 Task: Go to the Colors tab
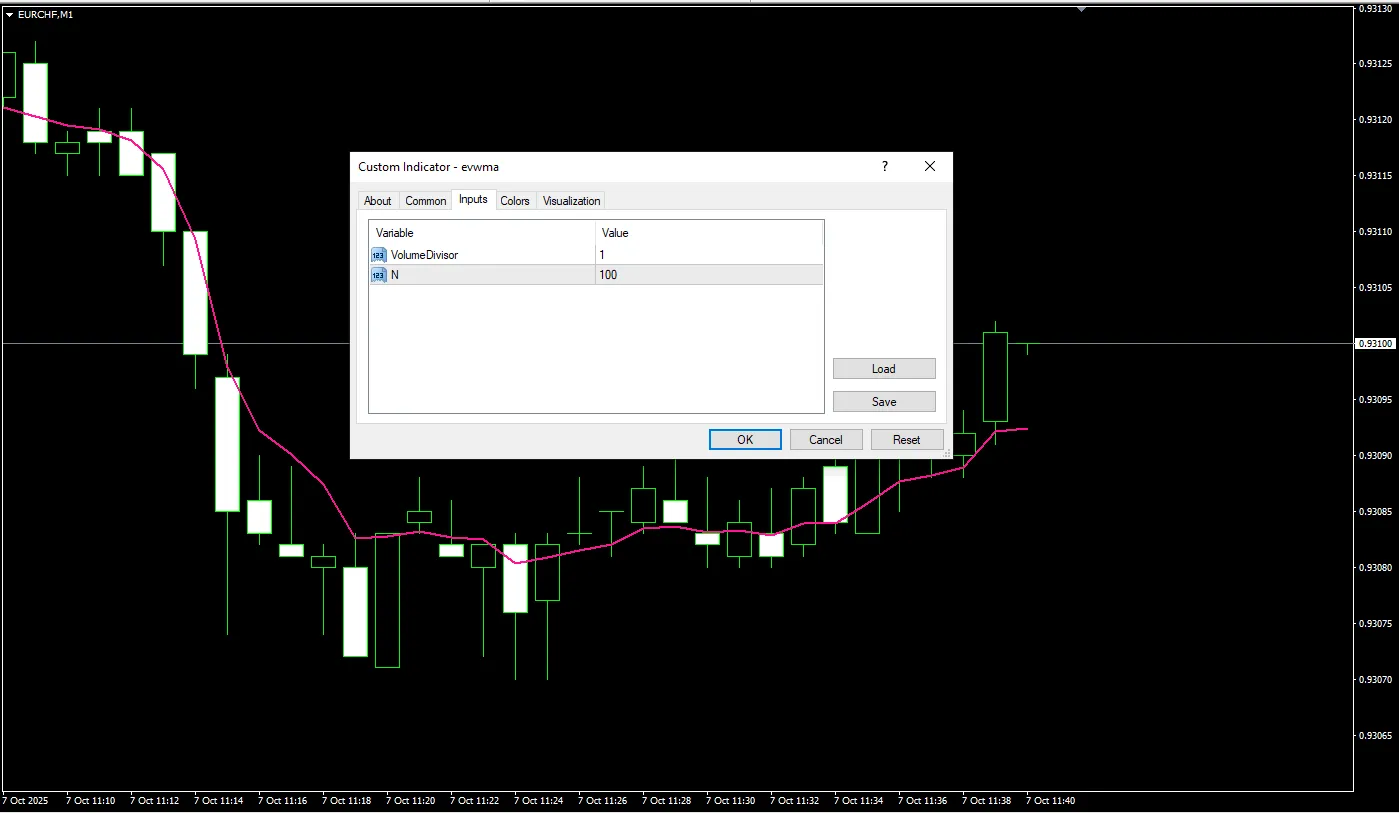[x=515, y=201]
